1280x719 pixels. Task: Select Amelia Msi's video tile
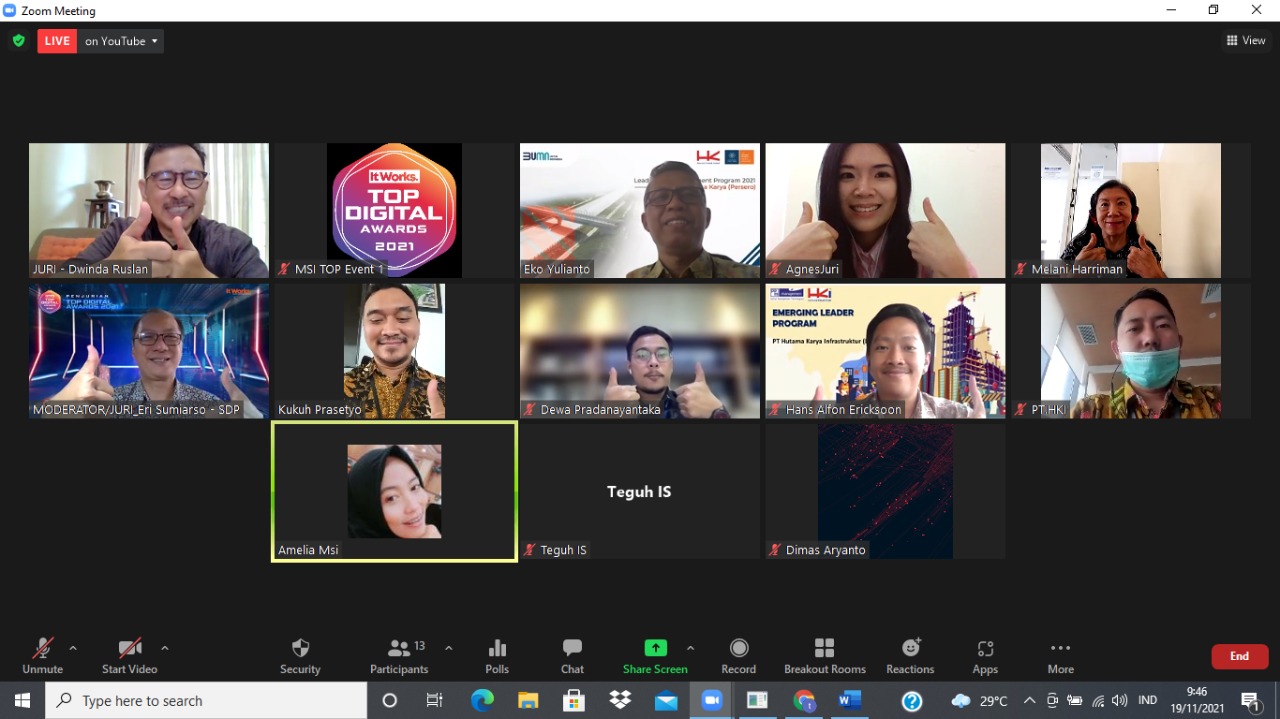394,491
